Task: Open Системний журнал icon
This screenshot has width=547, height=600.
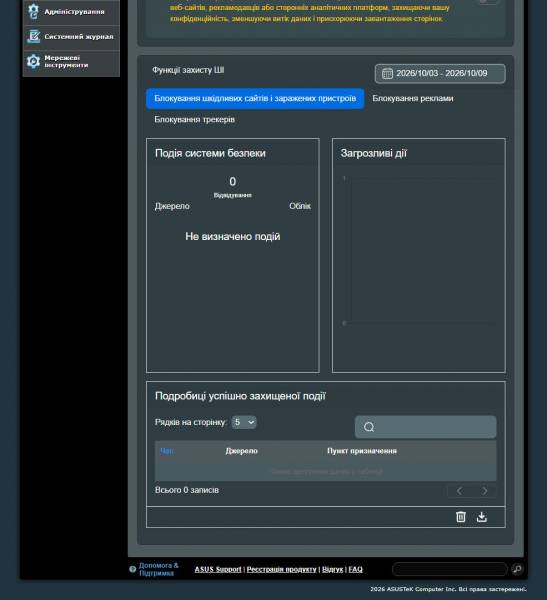Action: tap(33, 37)
